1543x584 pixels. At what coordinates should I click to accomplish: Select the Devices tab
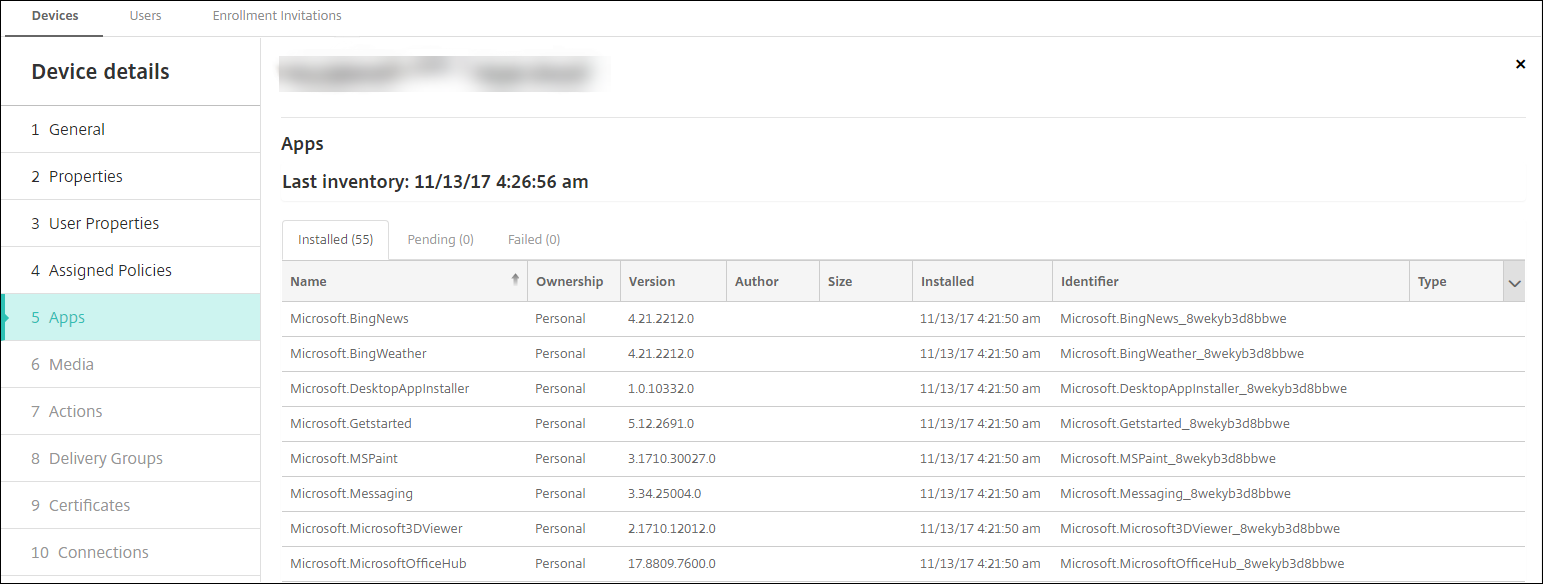point(55,16)
